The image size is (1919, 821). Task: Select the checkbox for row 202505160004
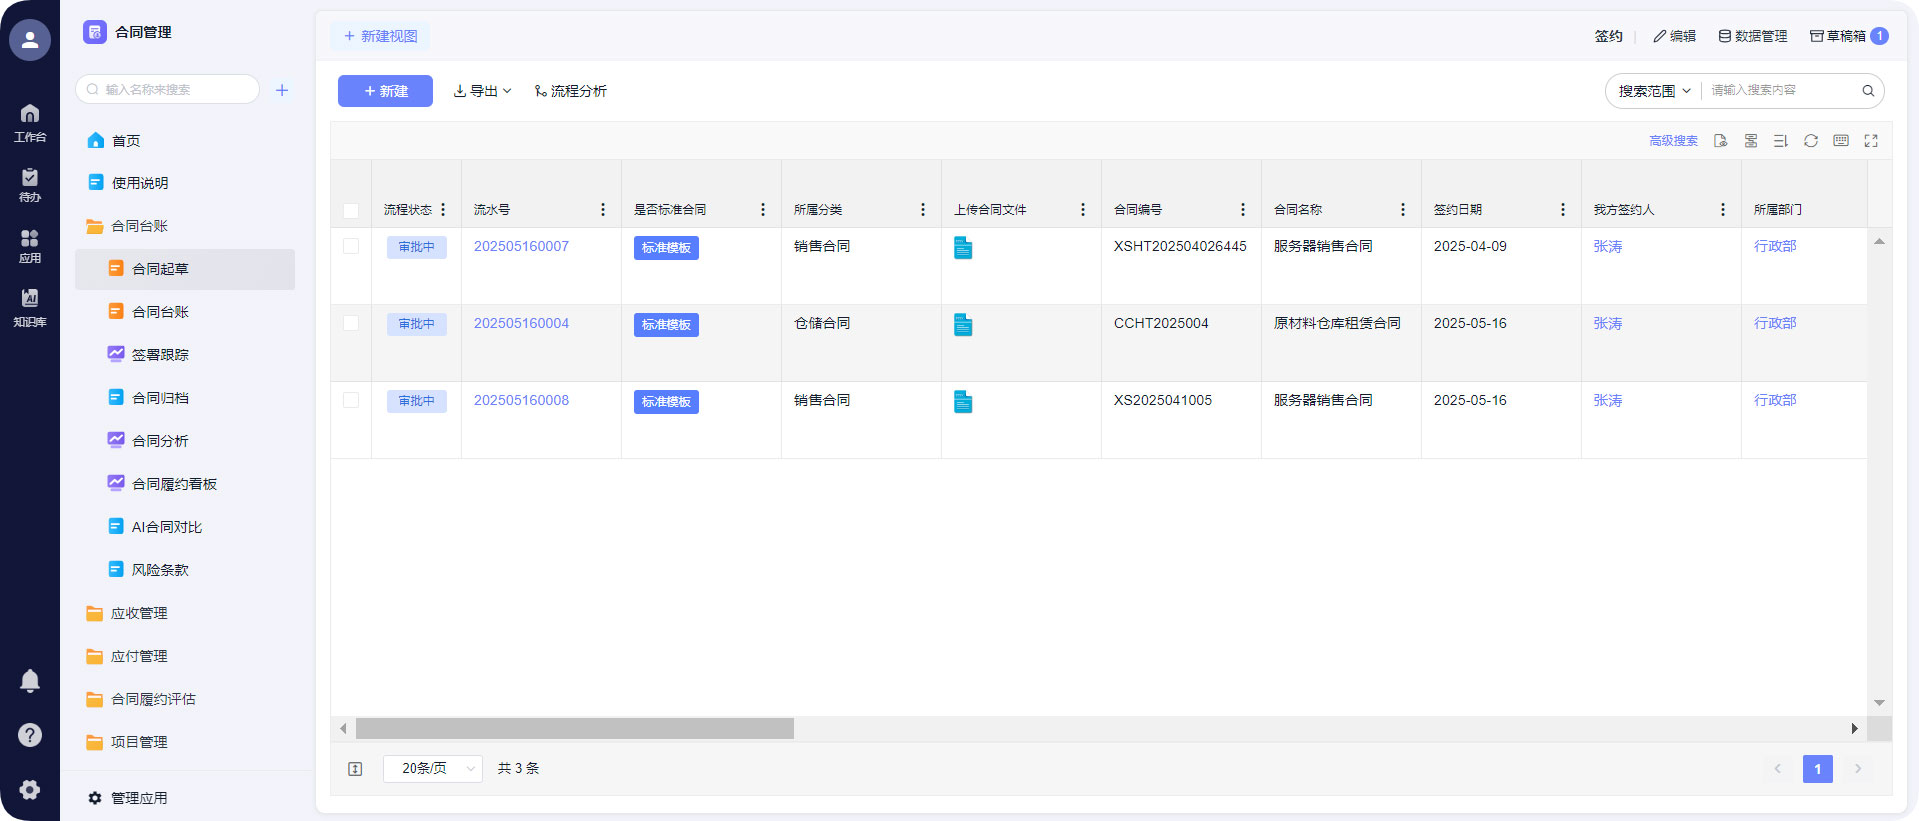click(x=351, y=323)
